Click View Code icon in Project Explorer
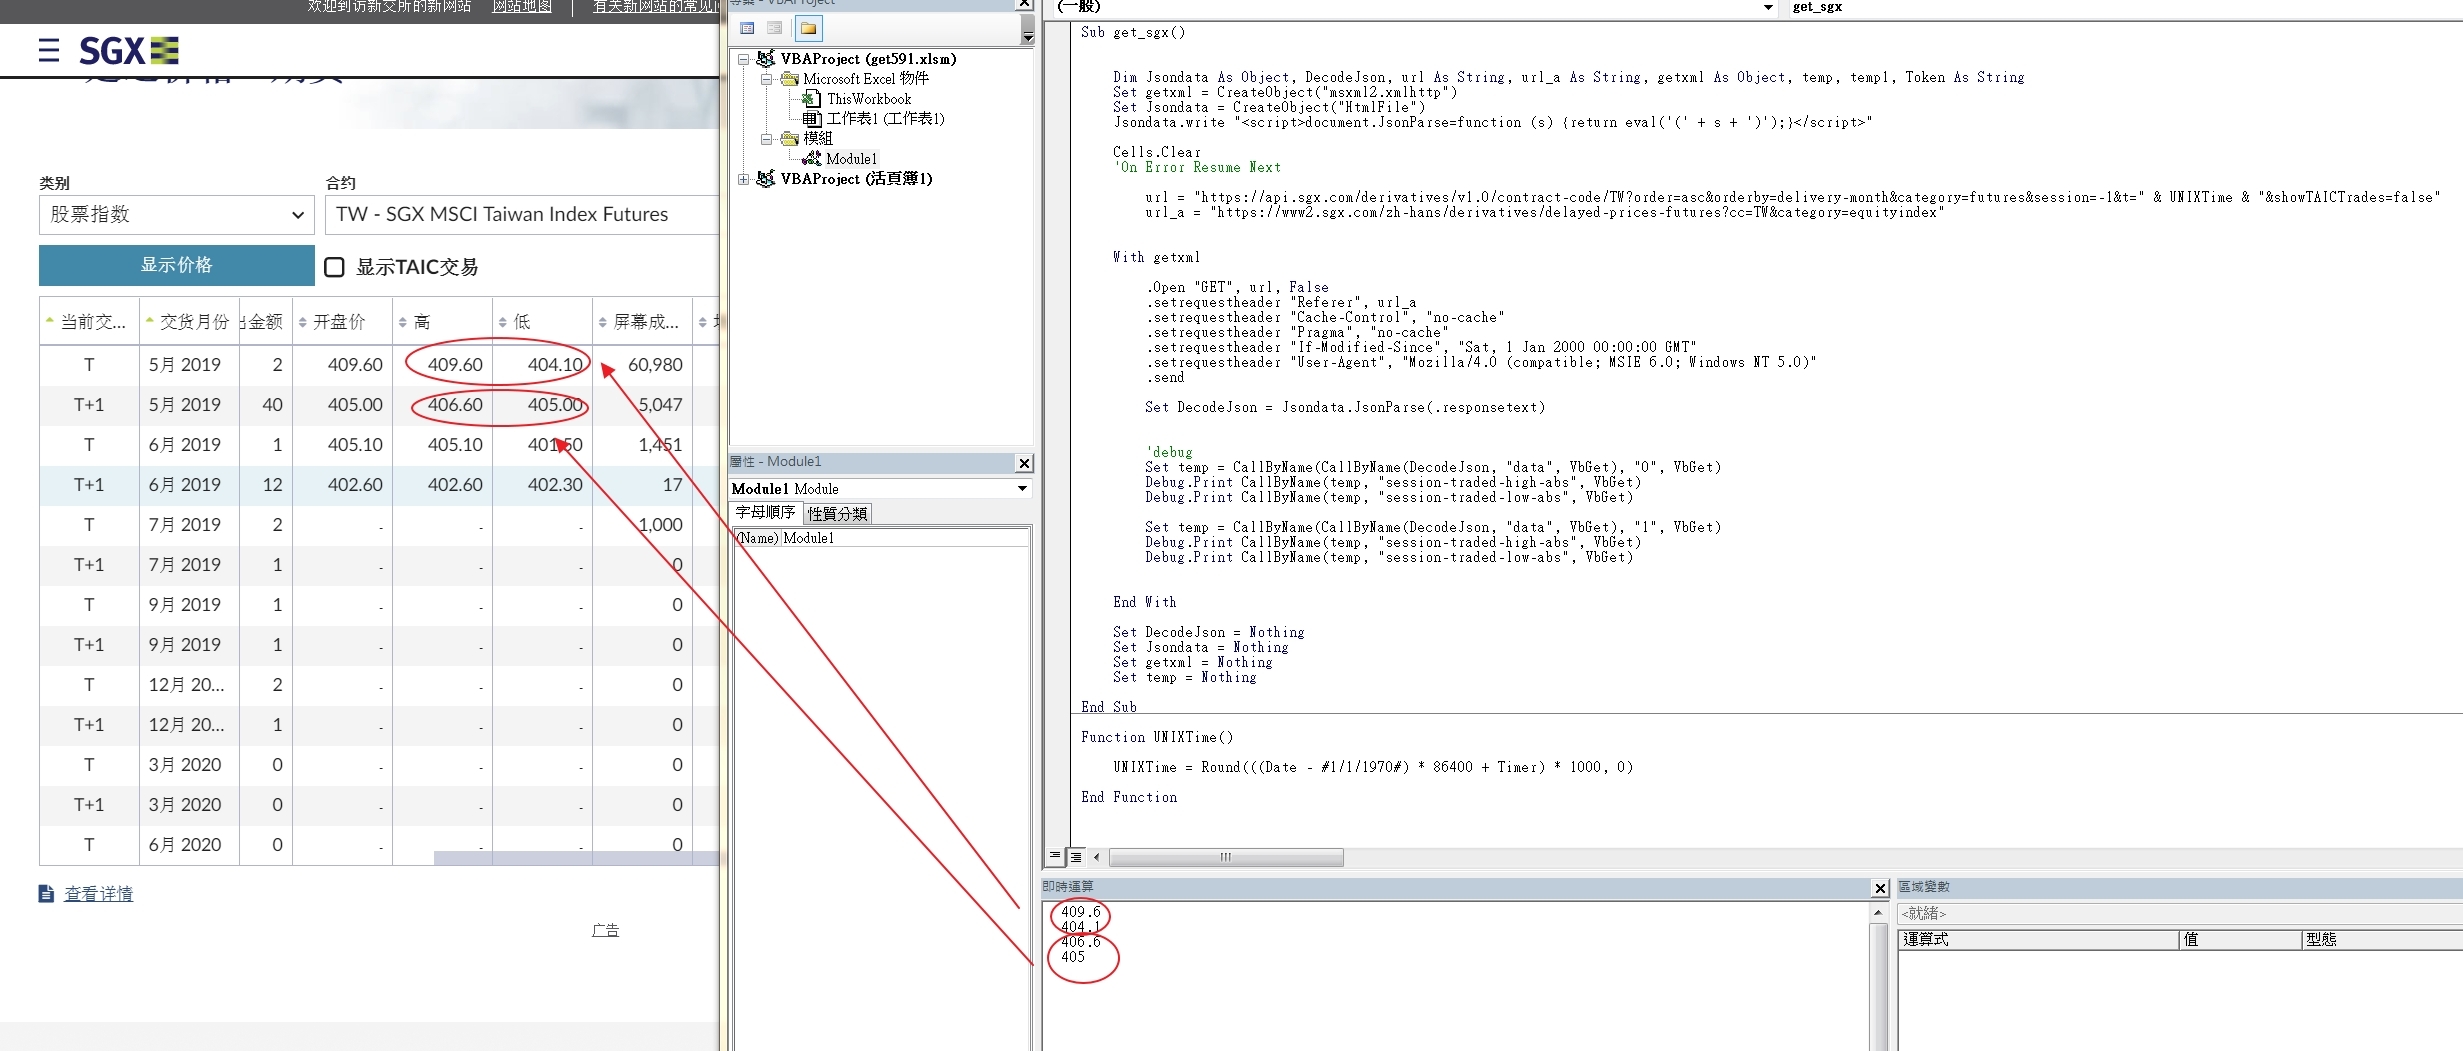 (x=747, y=28)
